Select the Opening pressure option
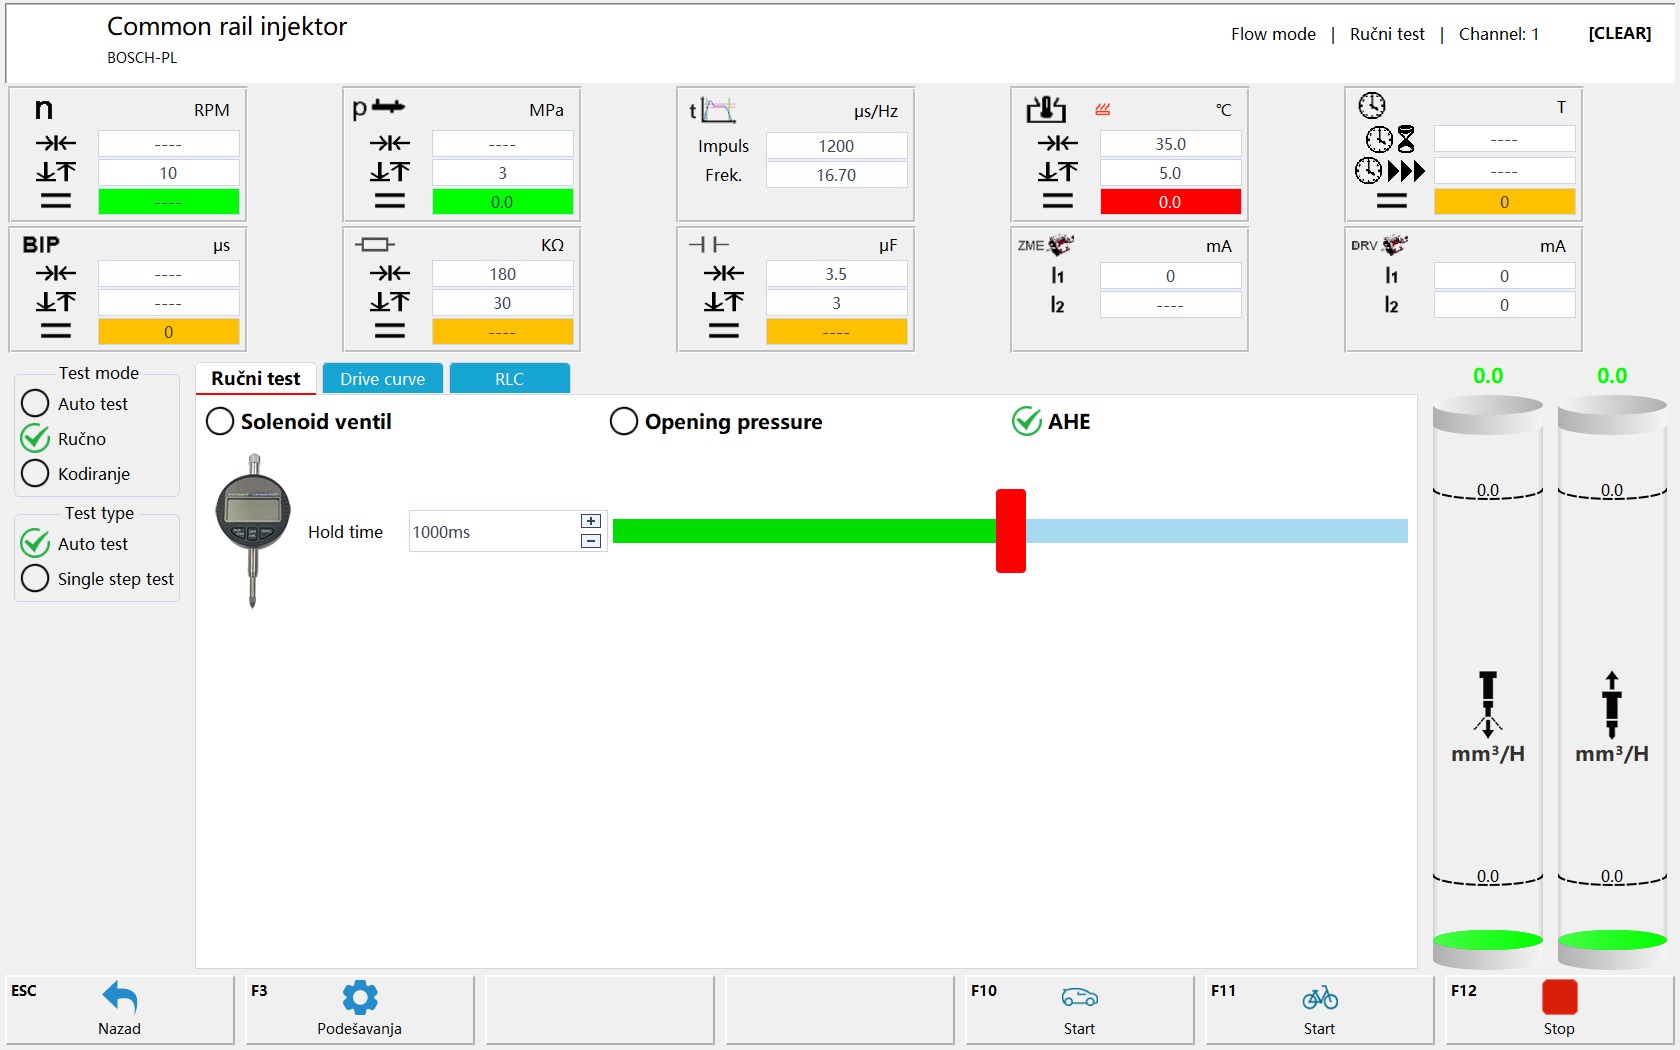This screenshot has height=1050, width=1680. (624, 422)
